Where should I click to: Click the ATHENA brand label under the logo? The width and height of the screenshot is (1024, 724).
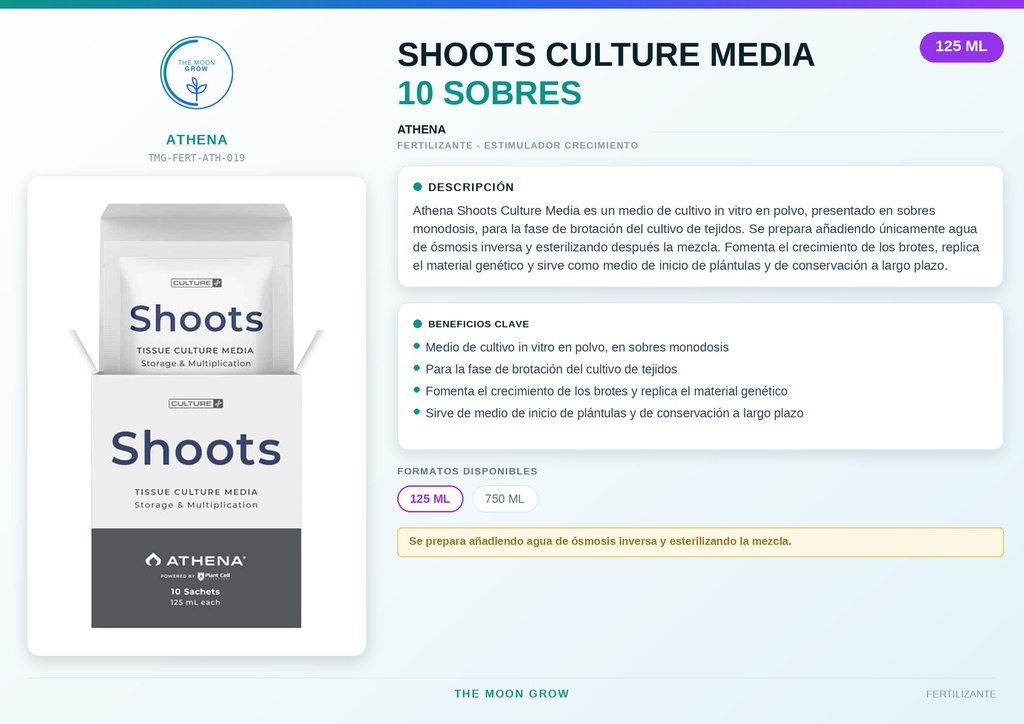click(x=197, y=140)
